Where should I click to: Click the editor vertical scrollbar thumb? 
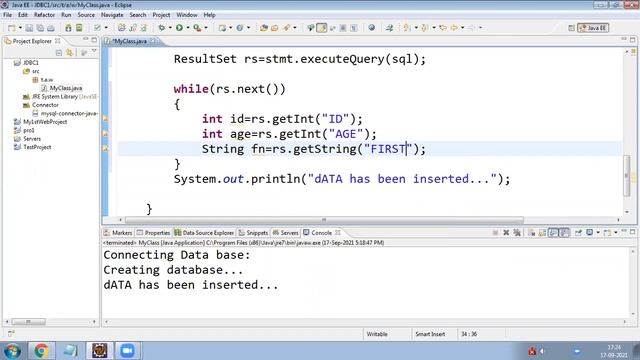[x=627, y=176]
